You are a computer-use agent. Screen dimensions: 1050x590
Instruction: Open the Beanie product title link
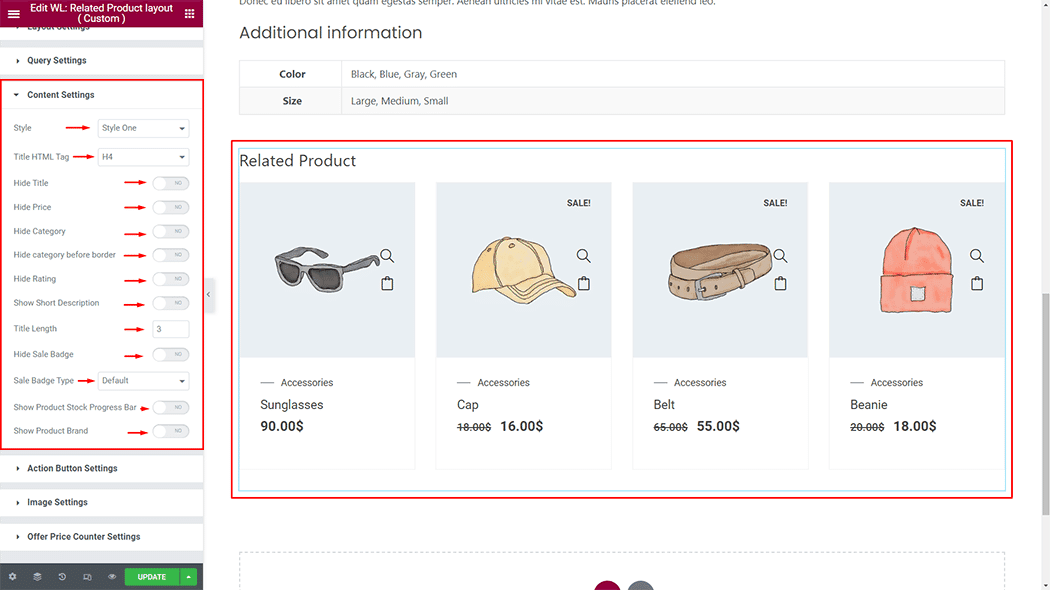point(869,405)
